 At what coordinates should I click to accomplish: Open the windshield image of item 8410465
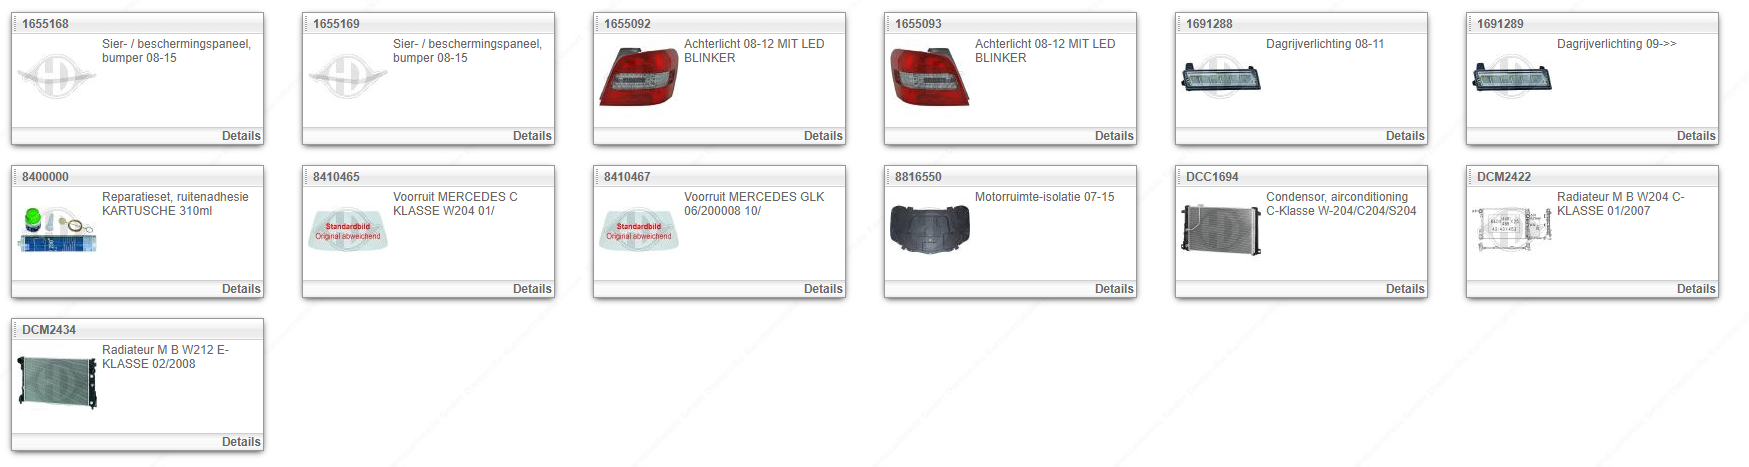(348, 230)
